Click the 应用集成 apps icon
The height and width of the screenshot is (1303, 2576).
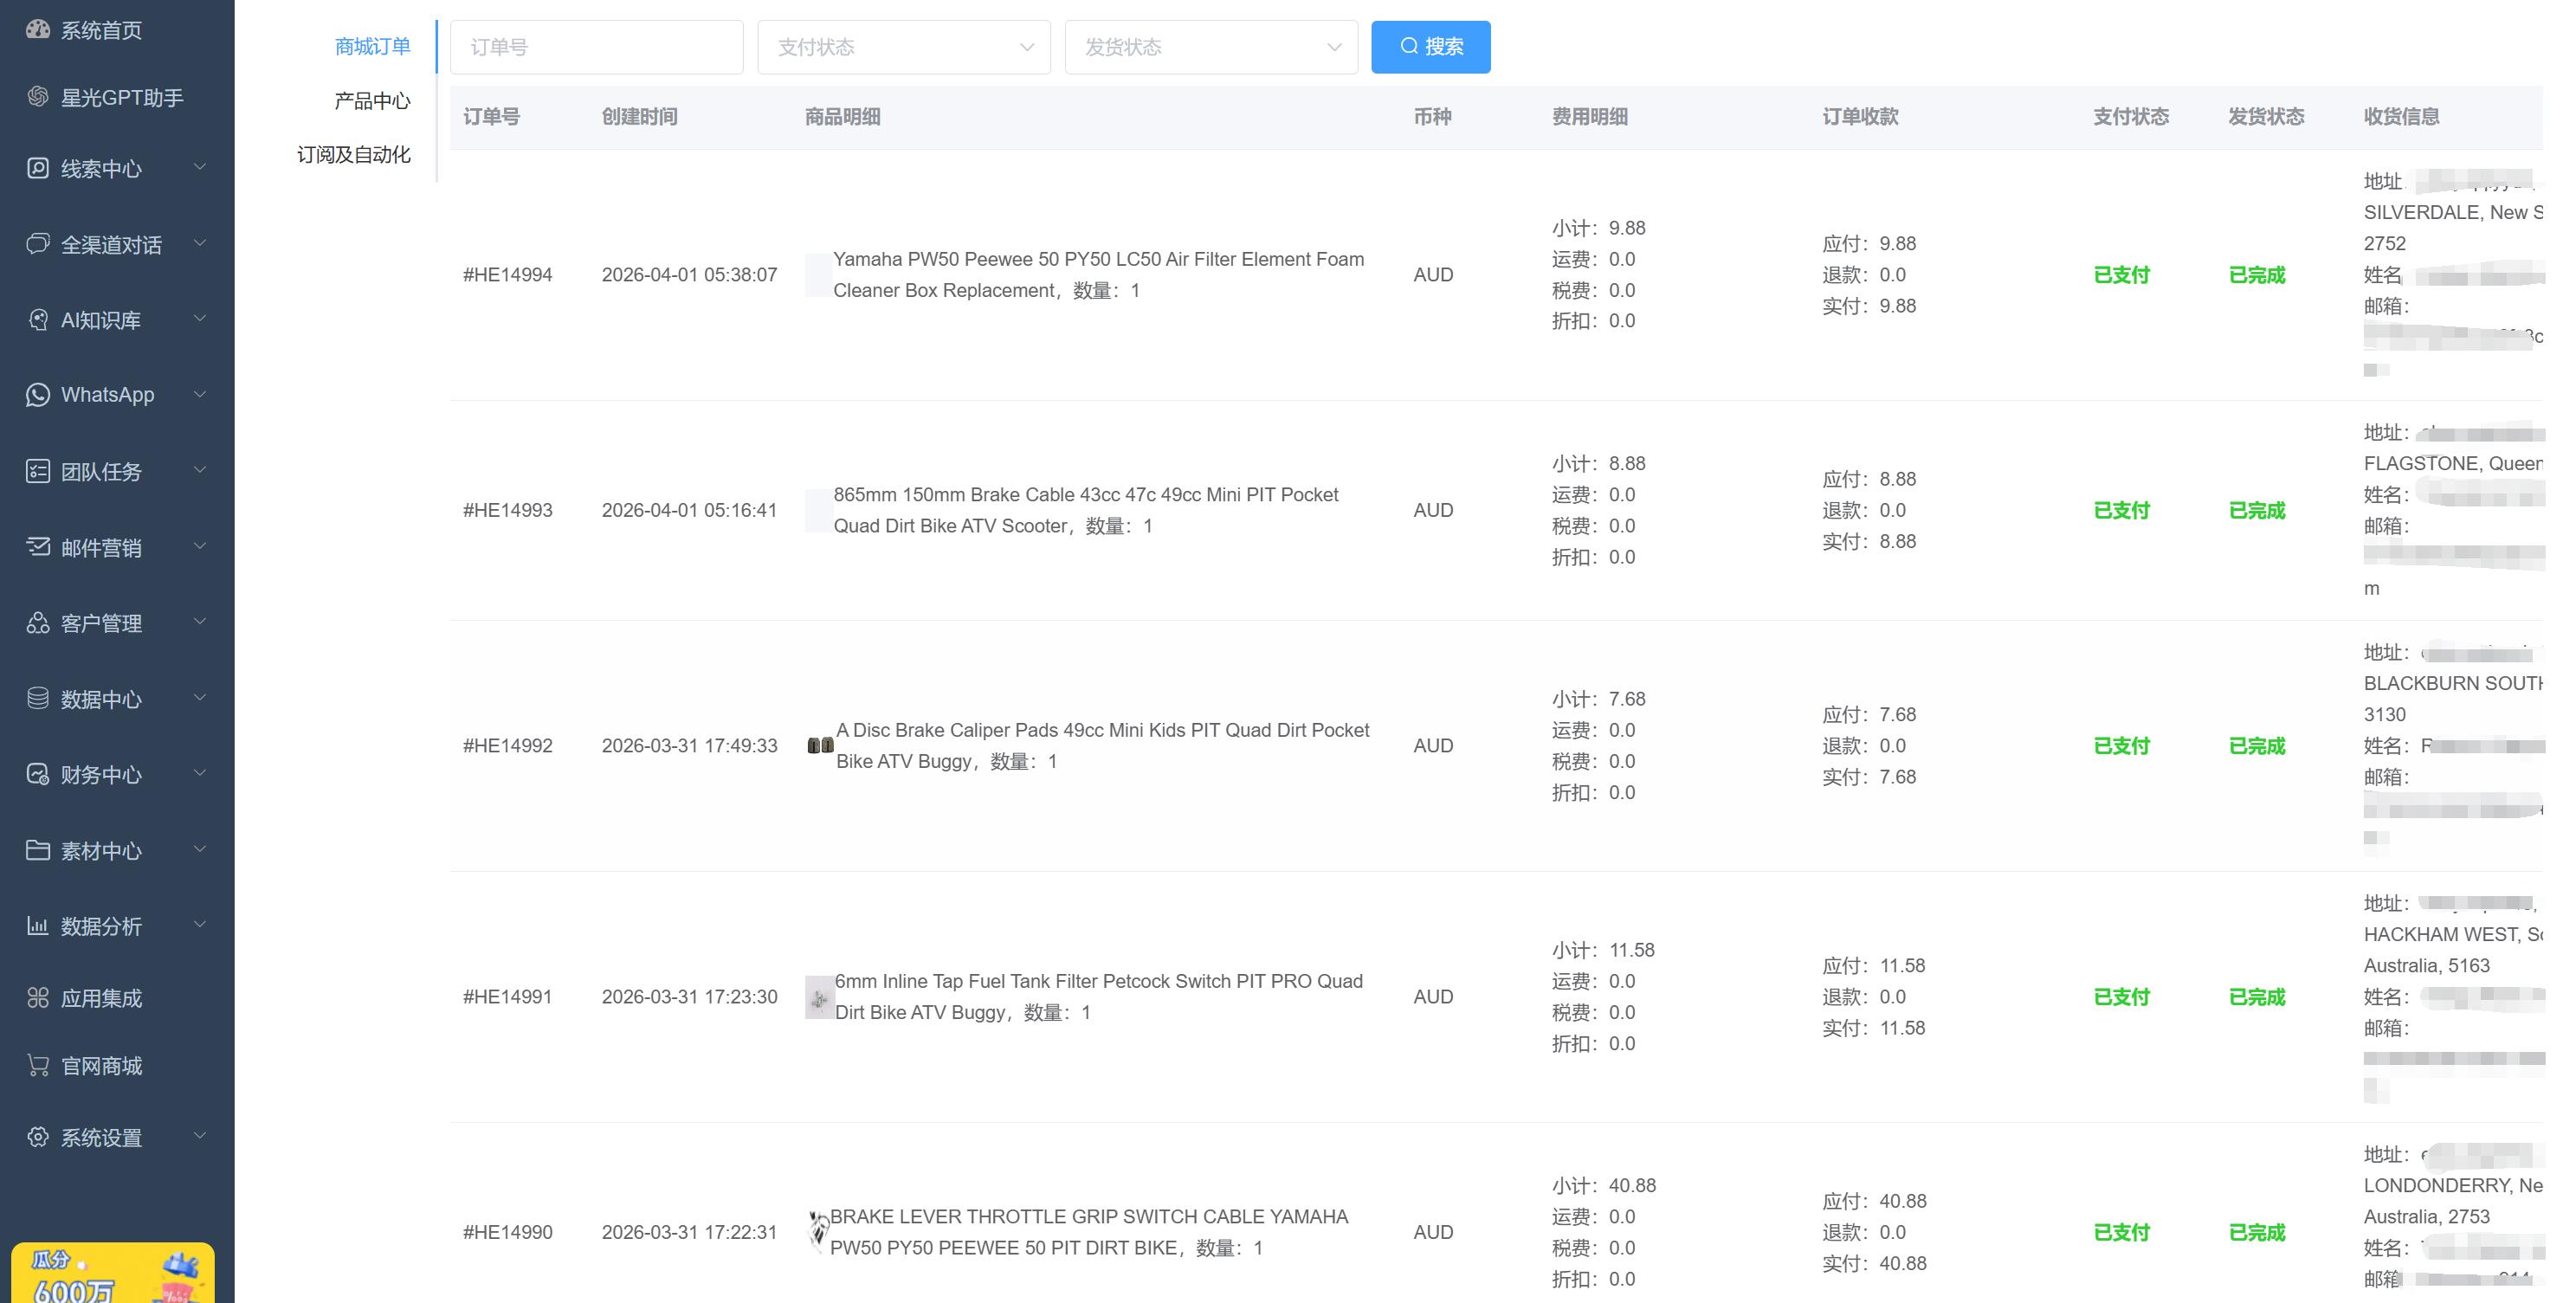point(38,997)
